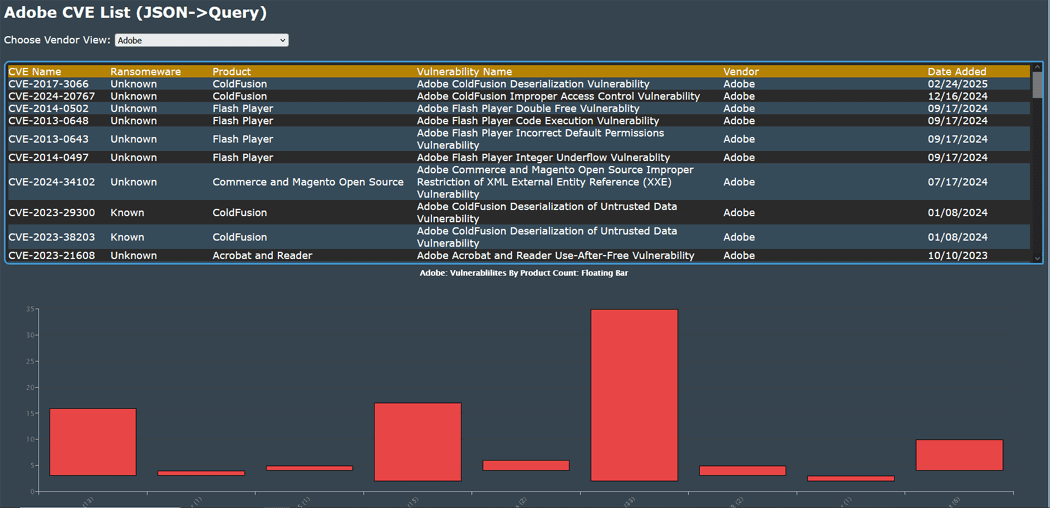Click Adobe Flash Player Integer Underflow Vulnerablity
Image resolution: width=1050 pixels, height=508 pixels.
(543, 157)
